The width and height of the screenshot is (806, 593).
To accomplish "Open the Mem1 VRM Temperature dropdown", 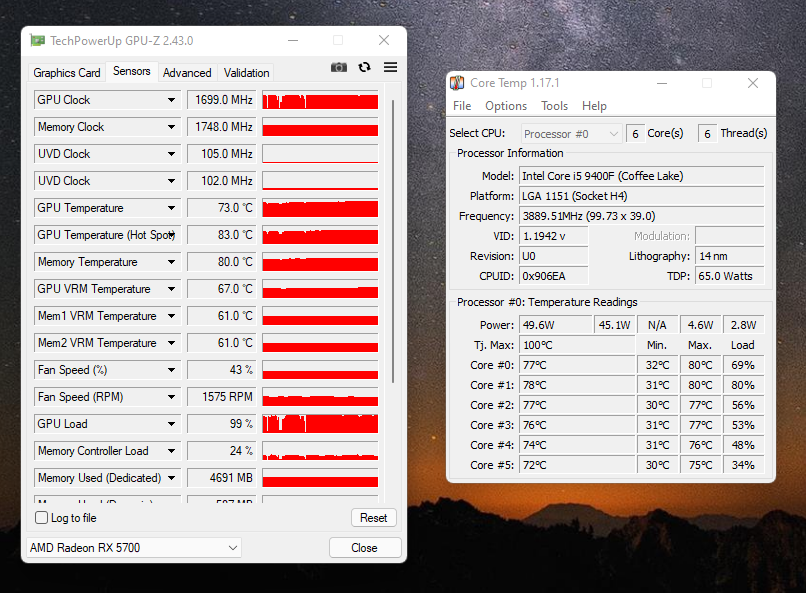I will pos(171,316).
